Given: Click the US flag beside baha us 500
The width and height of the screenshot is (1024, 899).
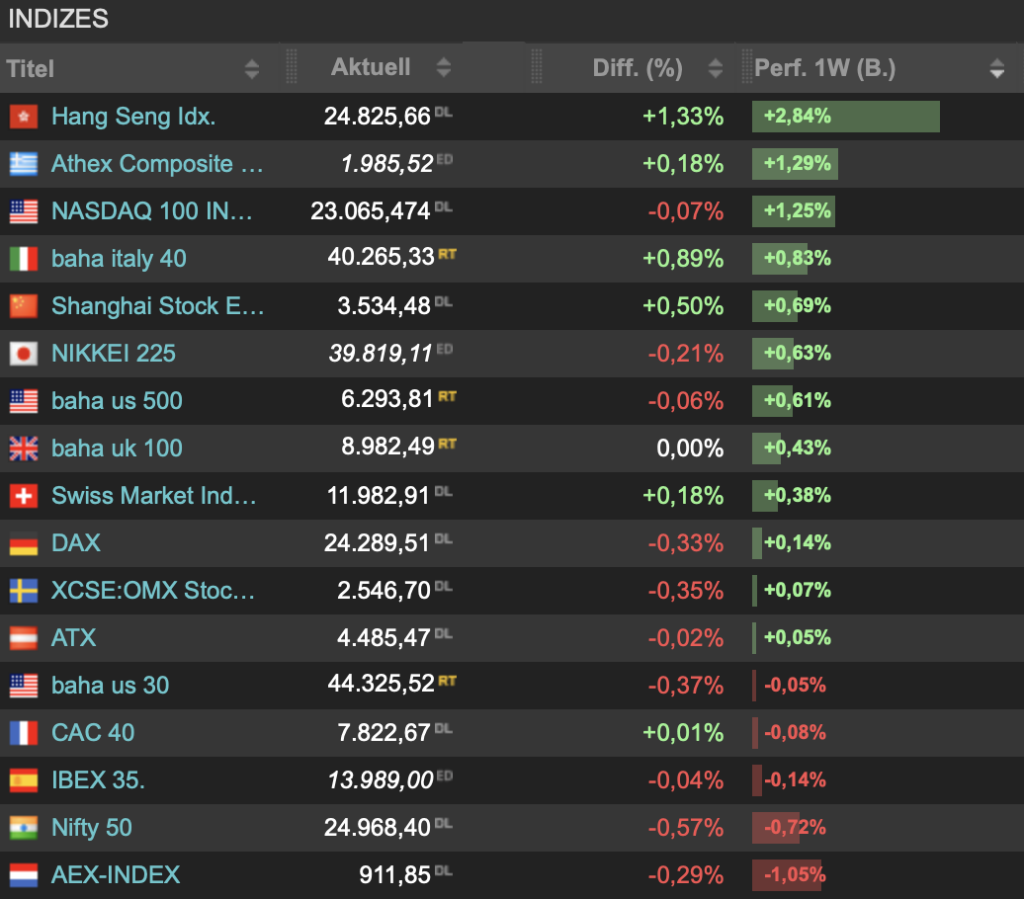Looking at the screenshot, I should click(24, 401).
